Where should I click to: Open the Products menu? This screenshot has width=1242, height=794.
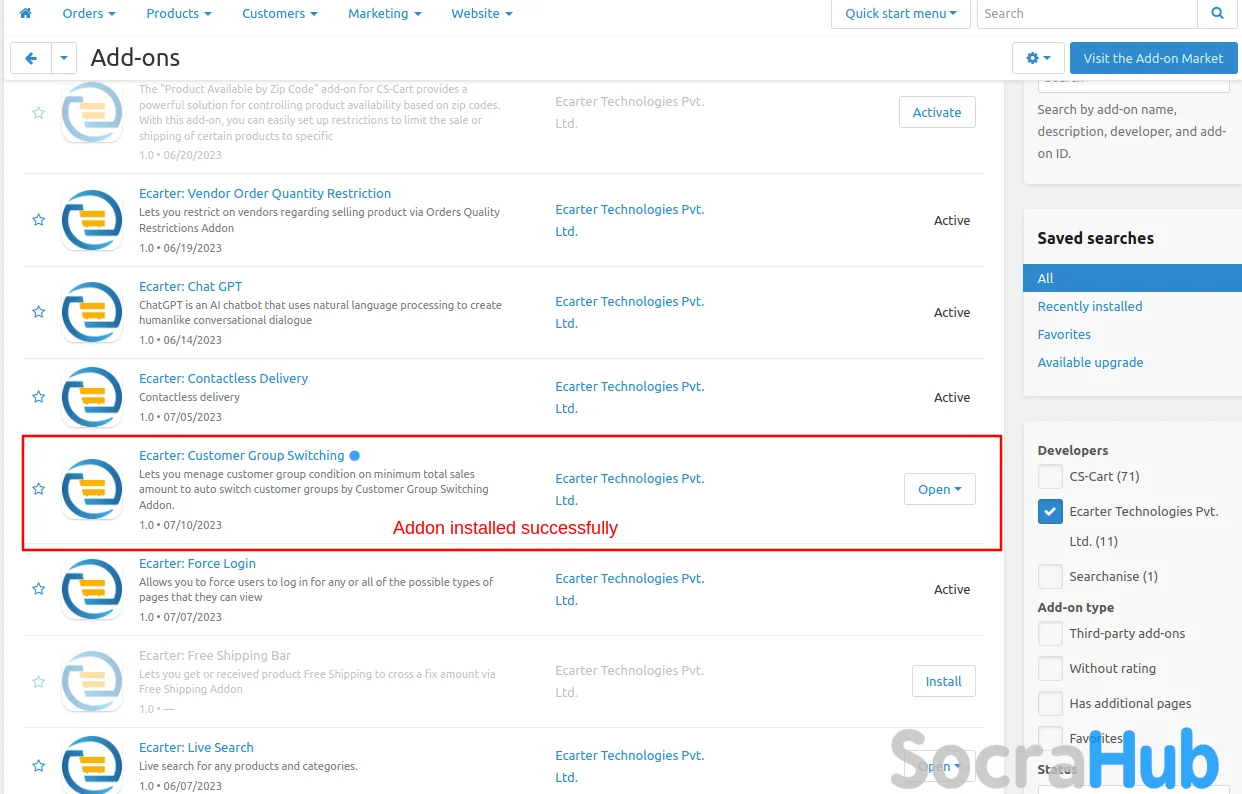tap(178, 13)
